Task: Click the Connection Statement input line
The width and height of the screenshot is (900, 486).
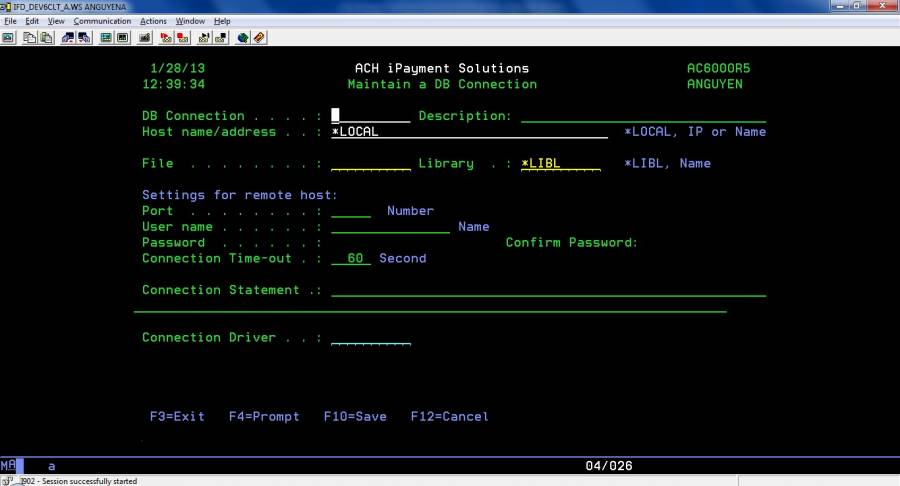Action: pyautogui.click(x=548, y=290)
